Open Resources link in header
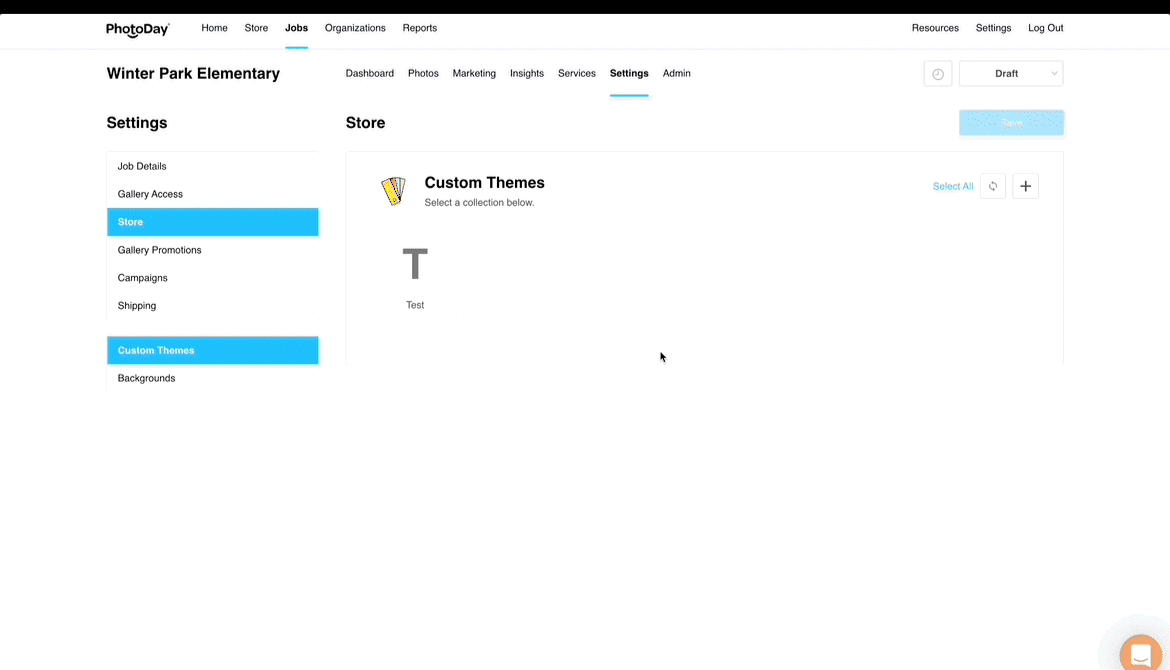 [x=935, y=28]
